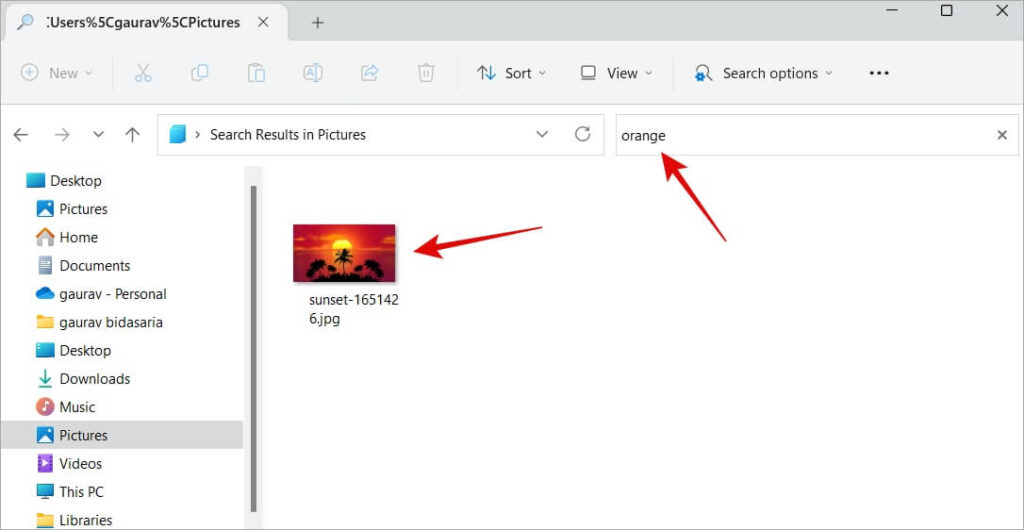Click the Paste clipboard icon
Image resolution: width=1024 pixels, height=530 pixels.
[256, 72]
